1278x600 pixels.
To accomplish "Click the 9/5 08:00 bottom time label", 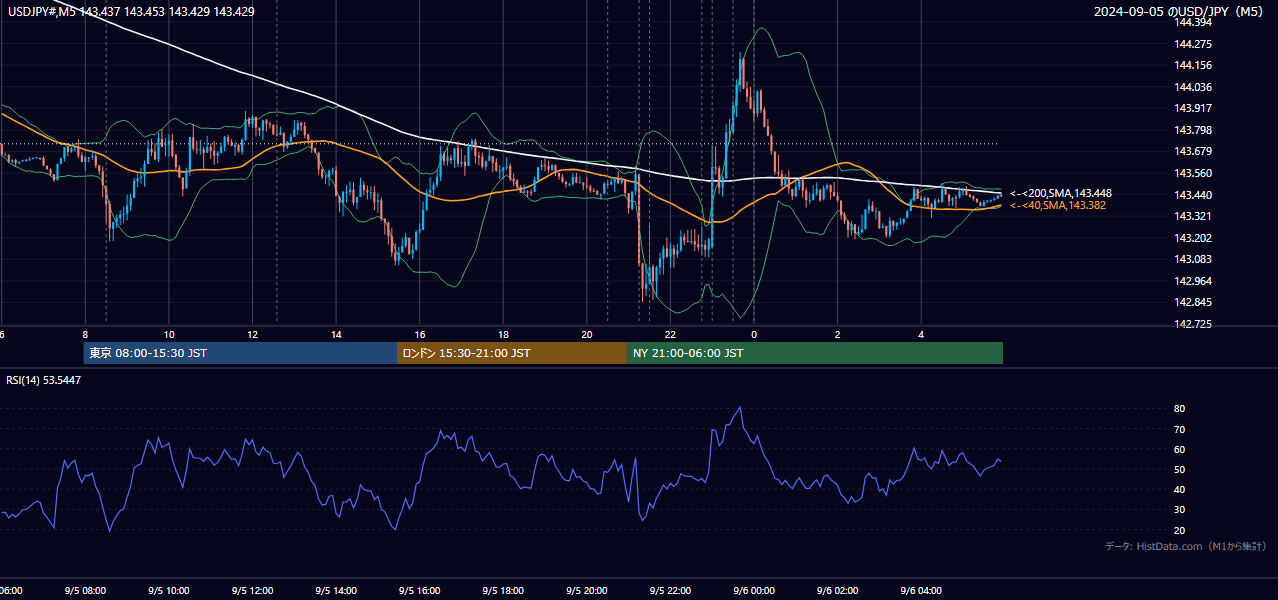I will point(84,590).
